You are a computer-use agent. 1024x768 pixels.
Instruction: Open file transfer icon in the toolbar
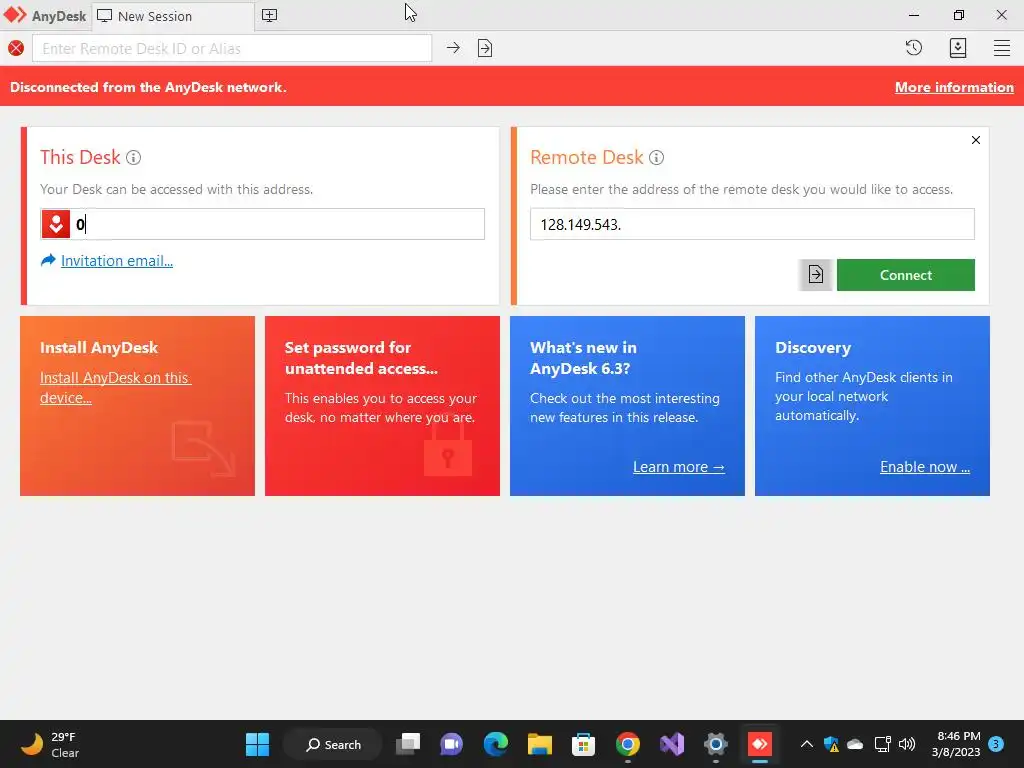[485, 48]
